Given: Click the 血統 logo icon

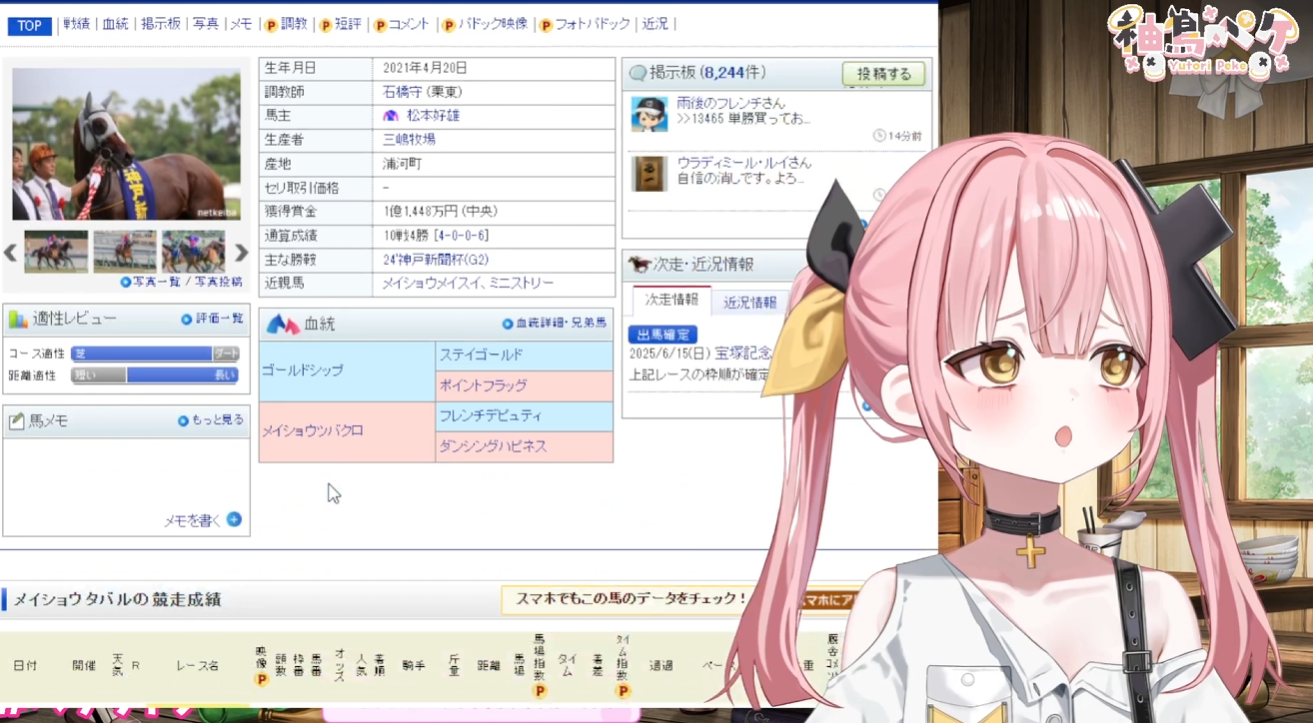Looking at the screenshot, I should click(283, 324).
